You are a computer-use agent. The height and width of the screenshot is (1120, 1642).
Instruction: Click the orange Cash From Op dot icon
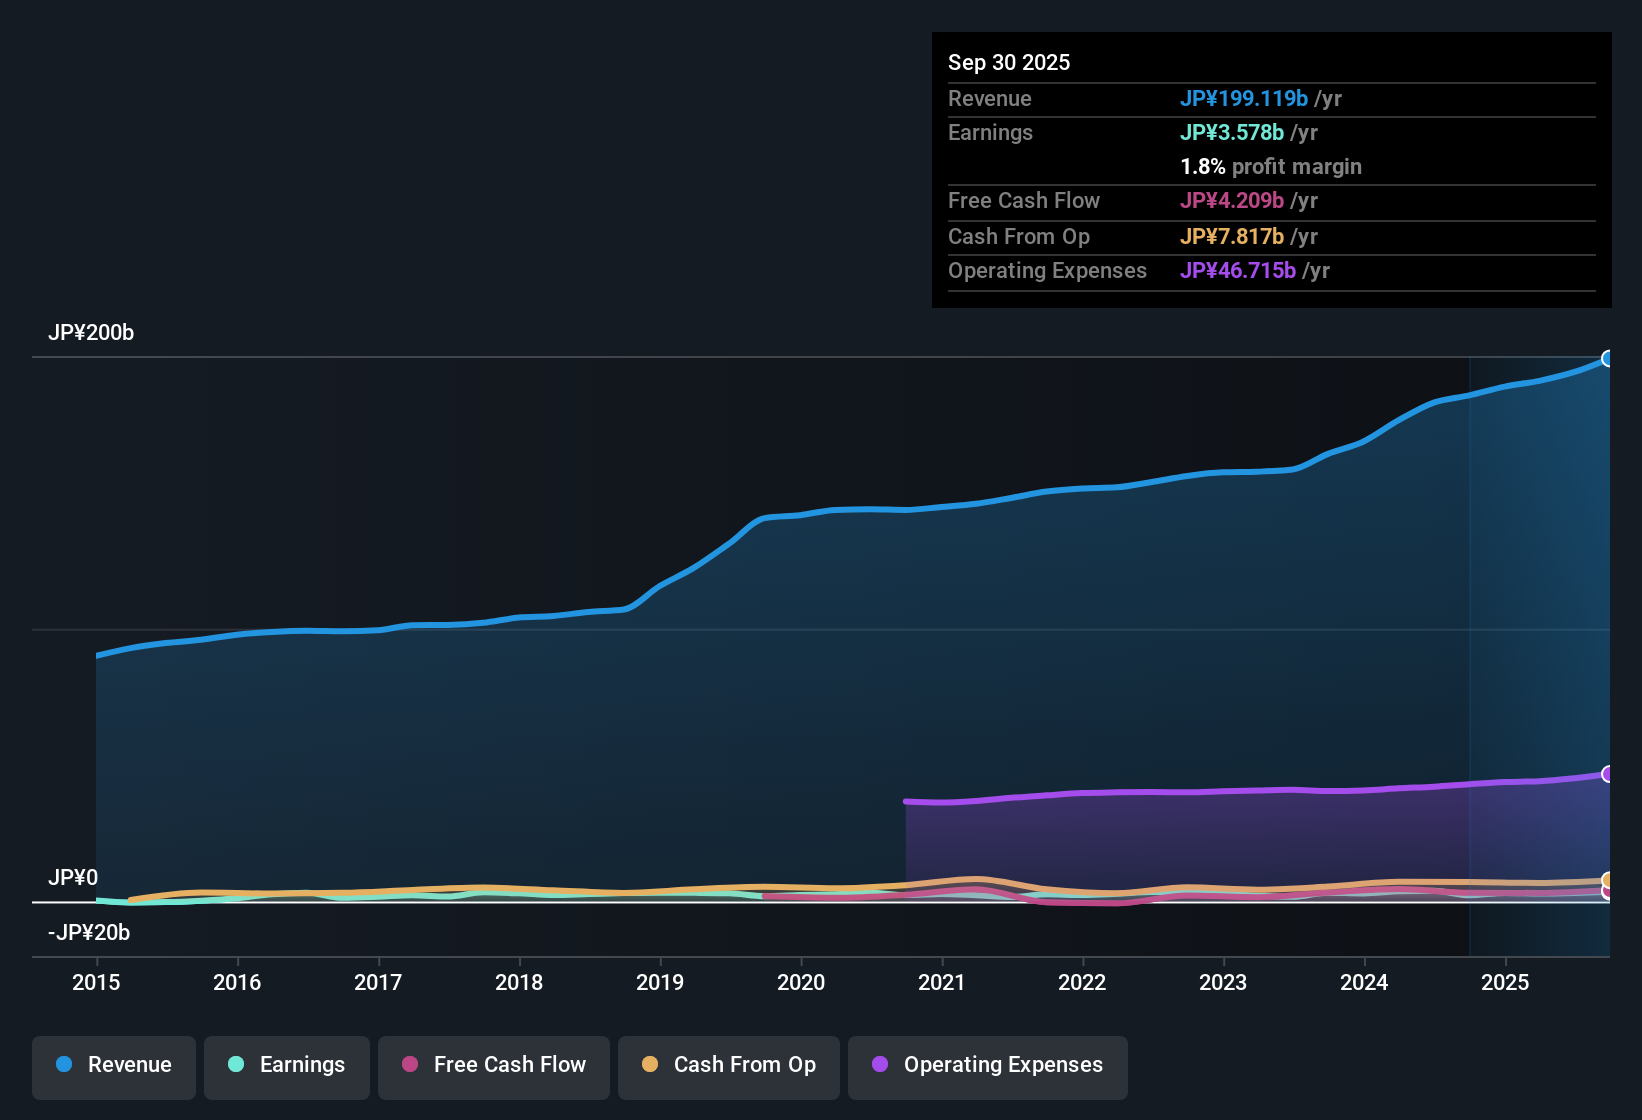[650, 1065]
